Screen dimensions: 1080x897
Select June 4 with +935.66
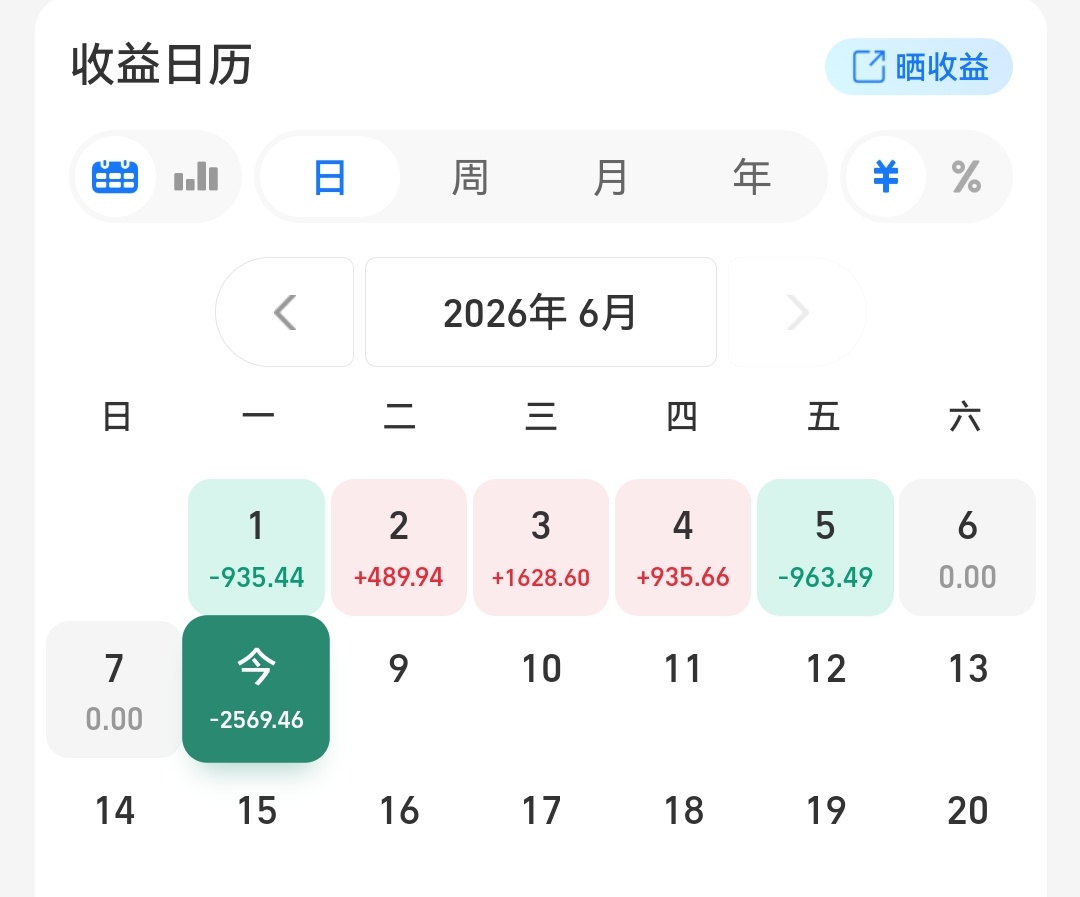[683, 547]
